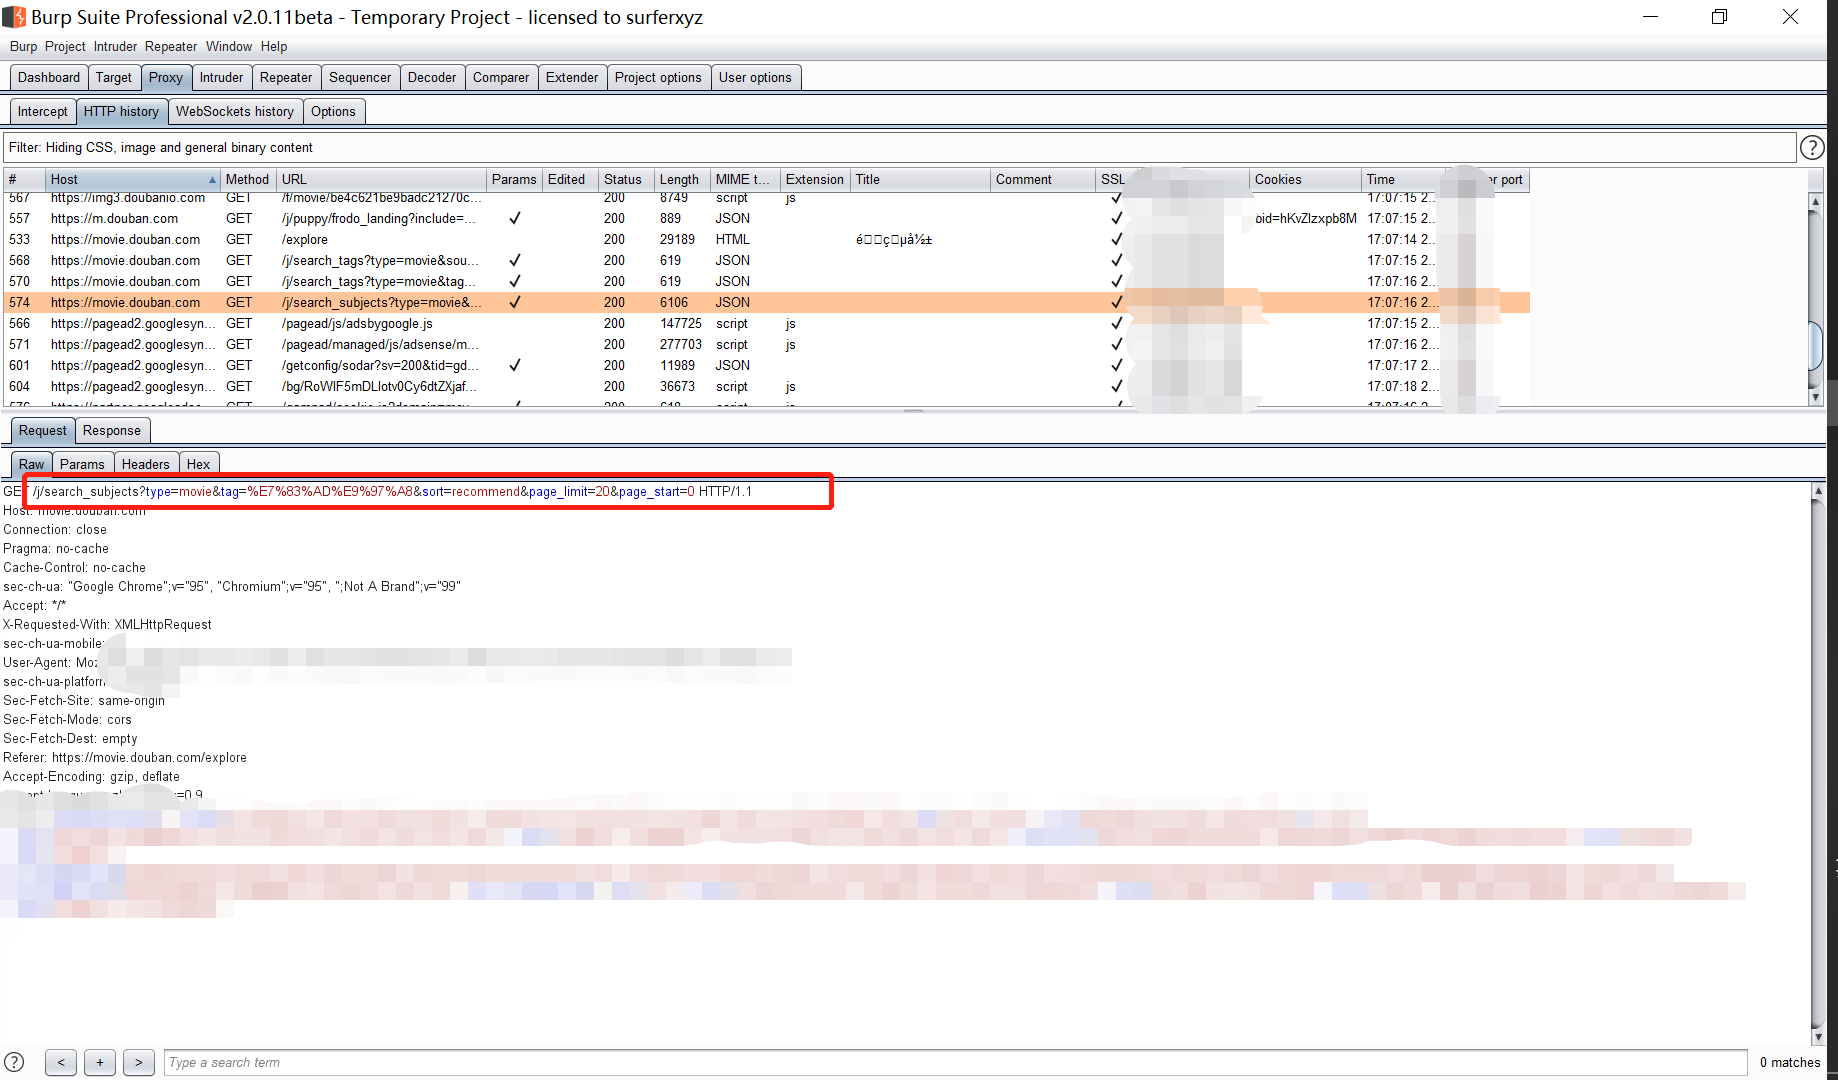
Task: Show the Request pane tab
Action: click(43, 431)
